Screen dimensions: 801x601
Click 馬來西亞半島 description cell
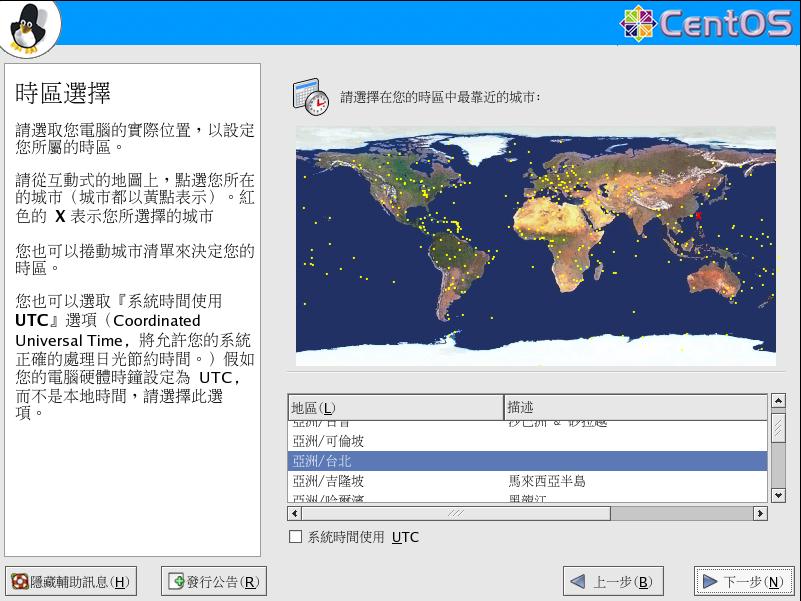[x=547, y=481]
